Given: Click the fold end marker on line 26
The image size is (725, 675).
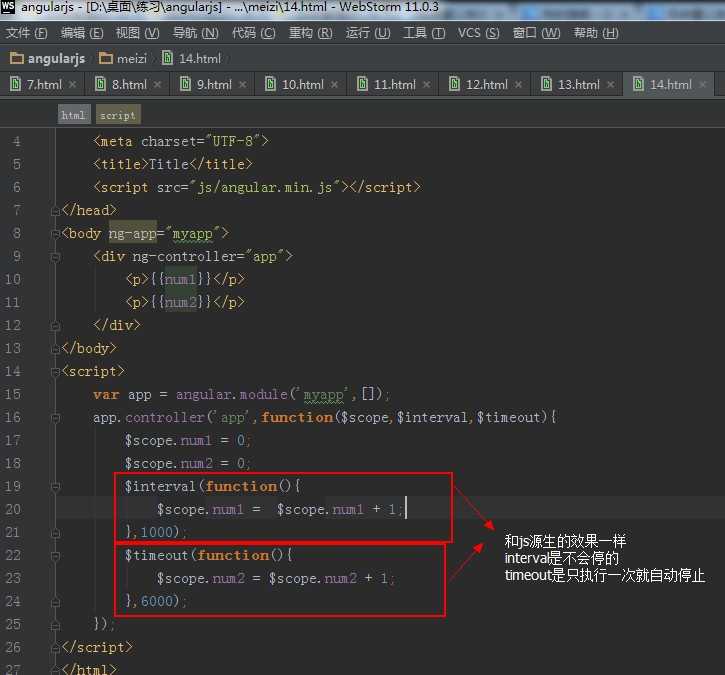Looking at the screenshot, I should (55, 648).
